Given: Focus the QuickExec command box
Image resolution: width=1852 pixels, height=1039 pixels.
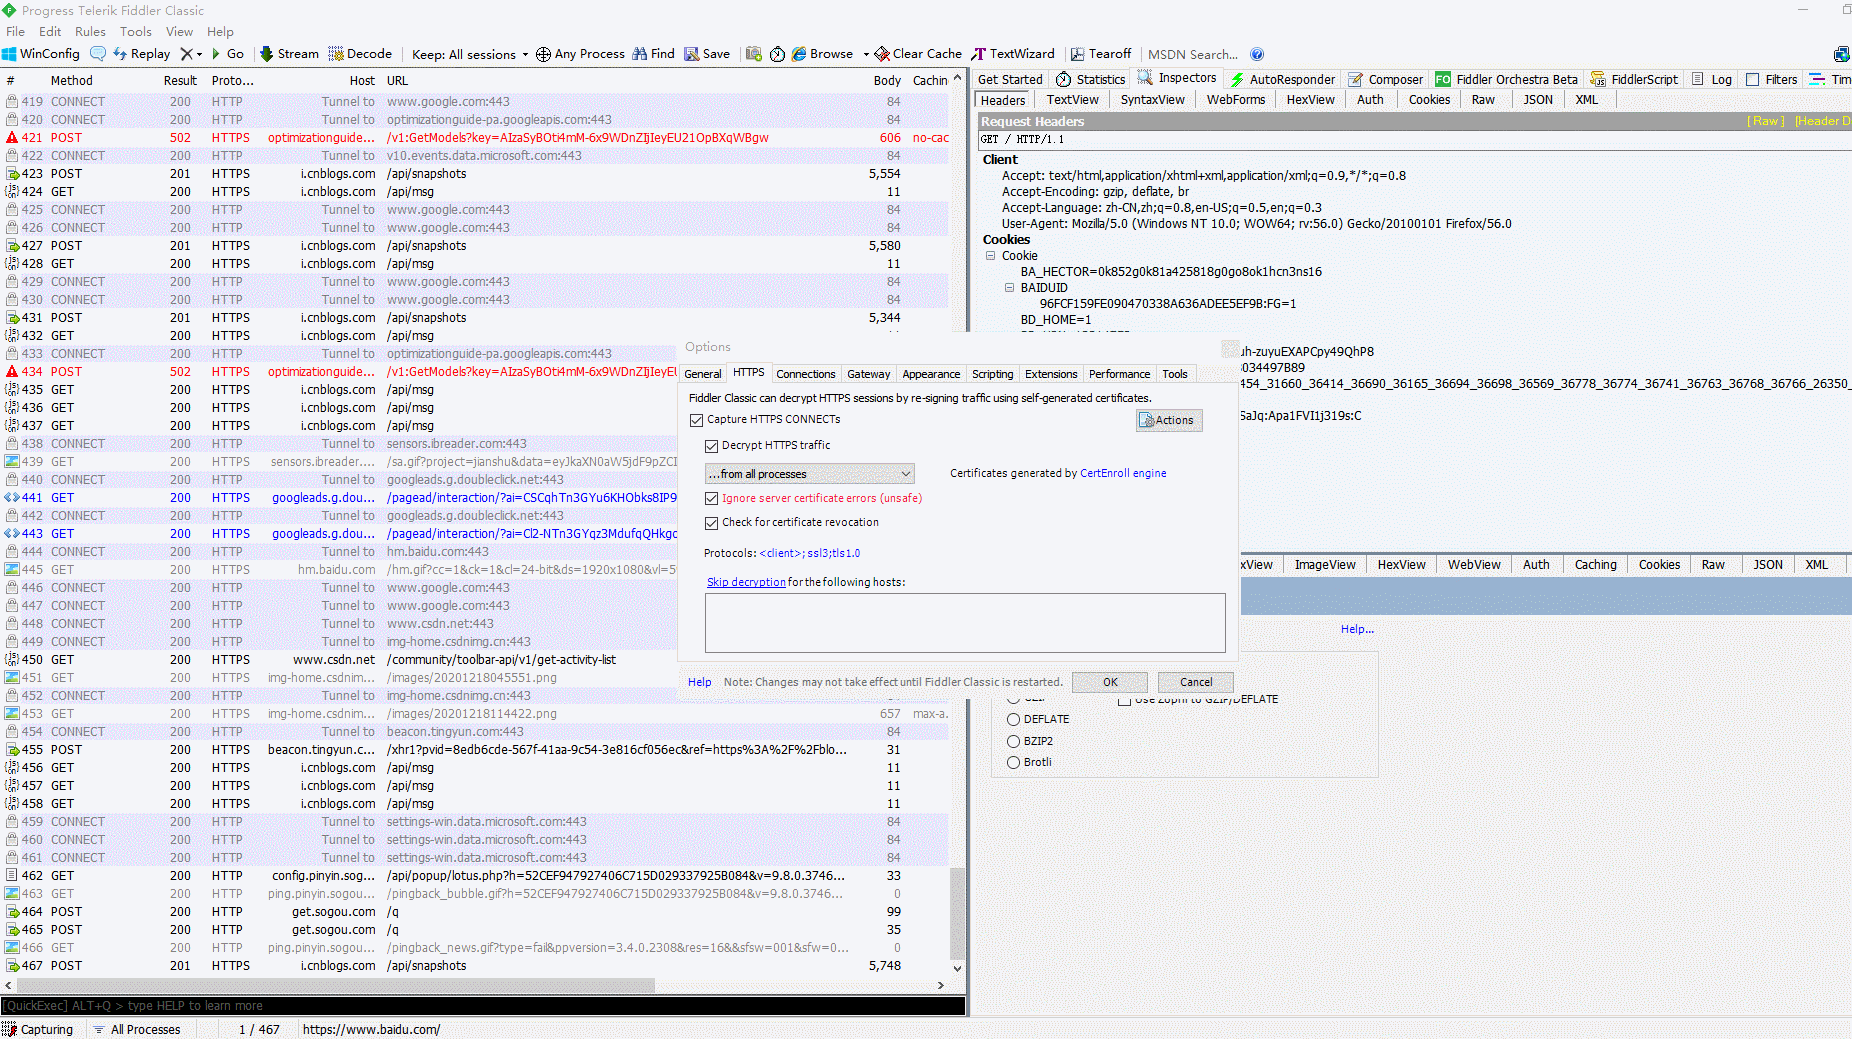Looking at the screenshot, I should click(x=483, y=1006).
